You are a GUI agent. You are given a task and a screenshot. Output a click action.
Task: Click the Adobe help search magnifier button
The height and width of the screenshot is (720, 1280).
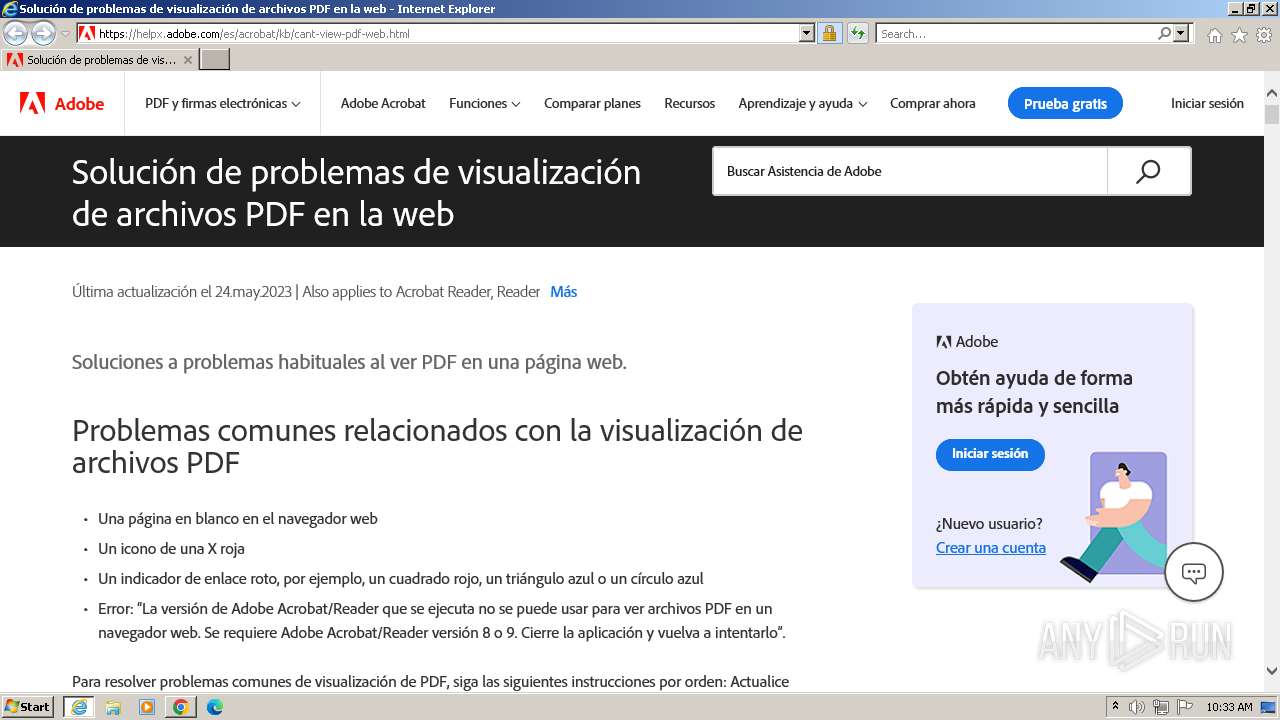(1148, 171)
